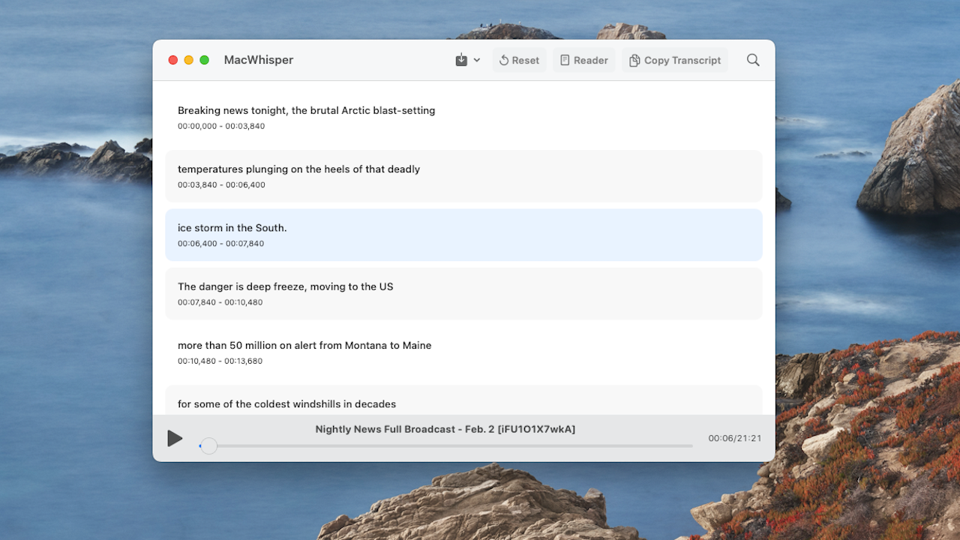Viewport: 960px width, 540px height.
Task: Close the MacWhisper window
Action: tap(173, 60)
